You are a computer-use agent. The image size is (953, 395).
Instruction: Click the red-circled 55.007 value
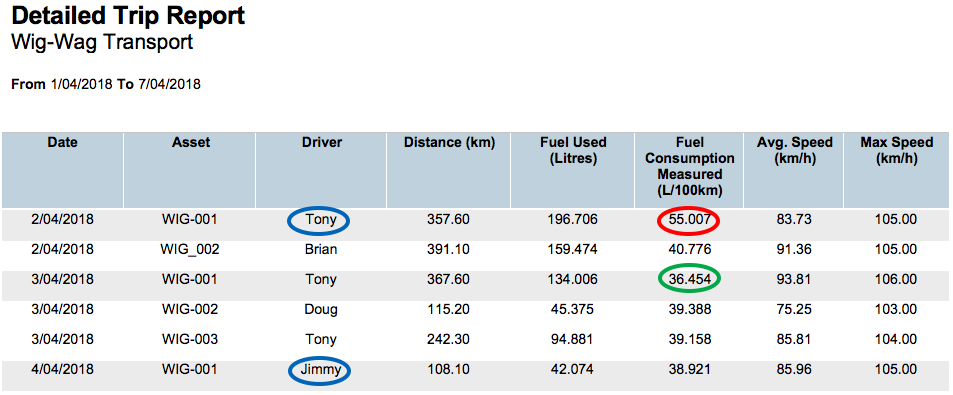coord(689,219)
